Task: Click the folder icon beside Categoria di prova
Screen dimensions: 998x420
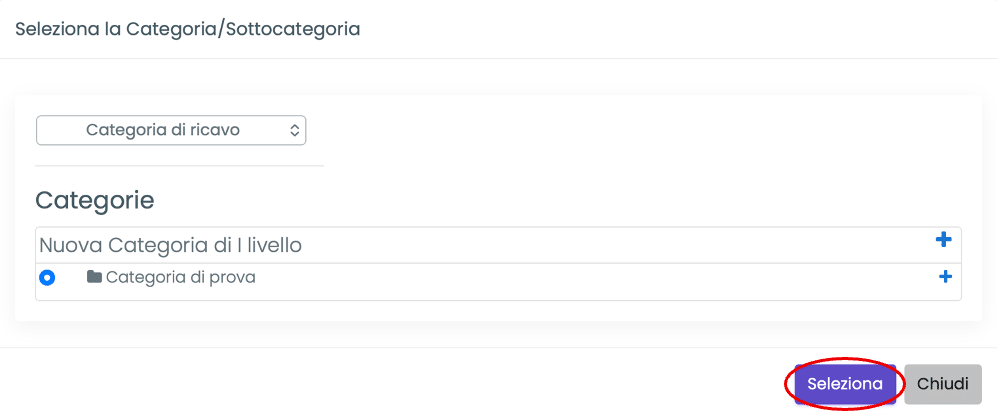Action: [94, 277]
